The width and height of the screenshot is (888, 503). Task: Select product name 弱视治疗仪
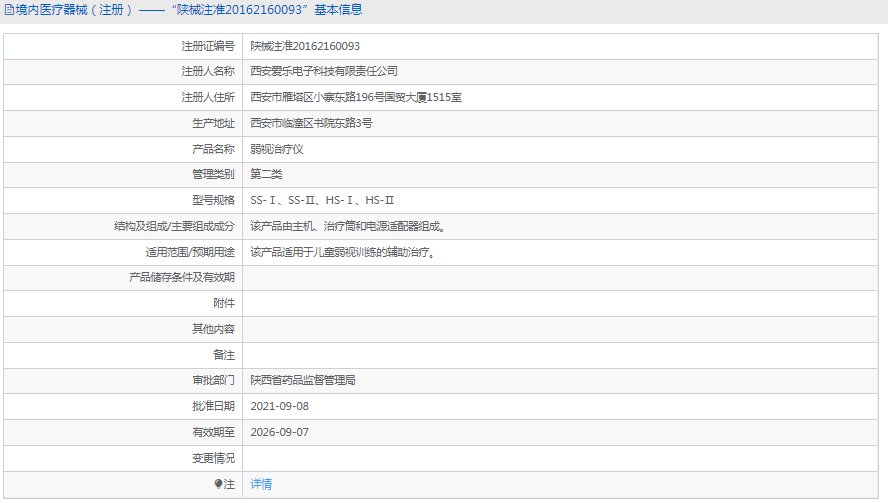pyautogui.click(x=277, y=149)
